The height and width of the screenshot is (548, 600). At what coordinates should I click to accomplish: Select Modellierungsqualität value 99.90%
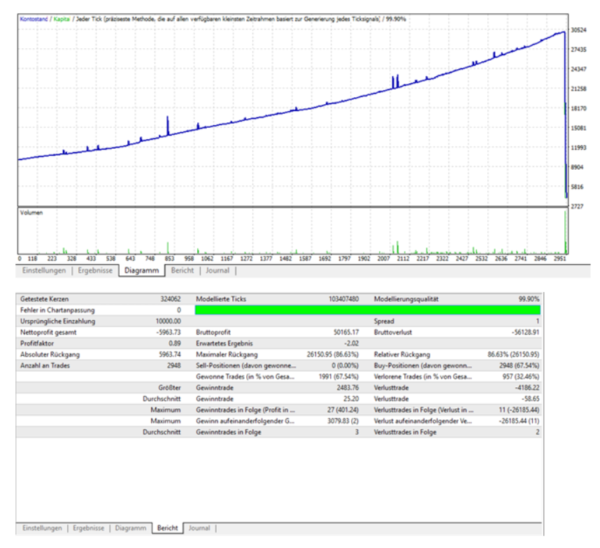(x=529, y=299)
